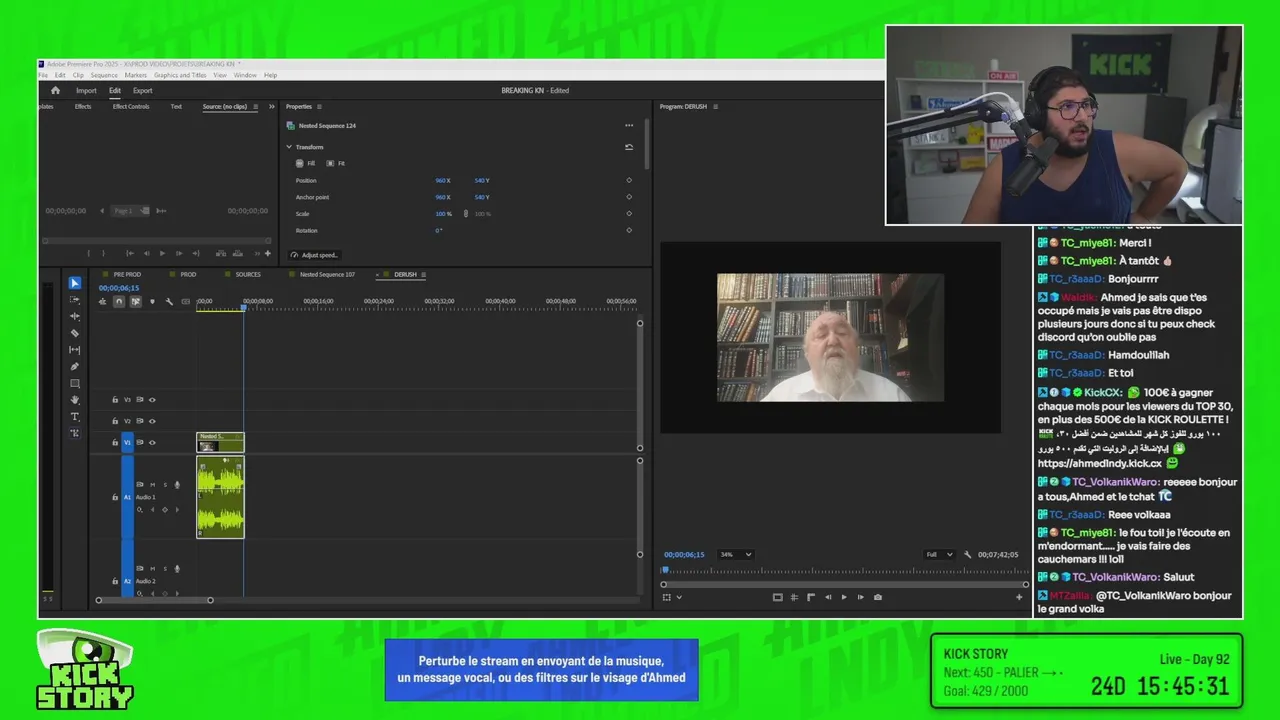Collapse the Transform section

(x=289, y=147)
